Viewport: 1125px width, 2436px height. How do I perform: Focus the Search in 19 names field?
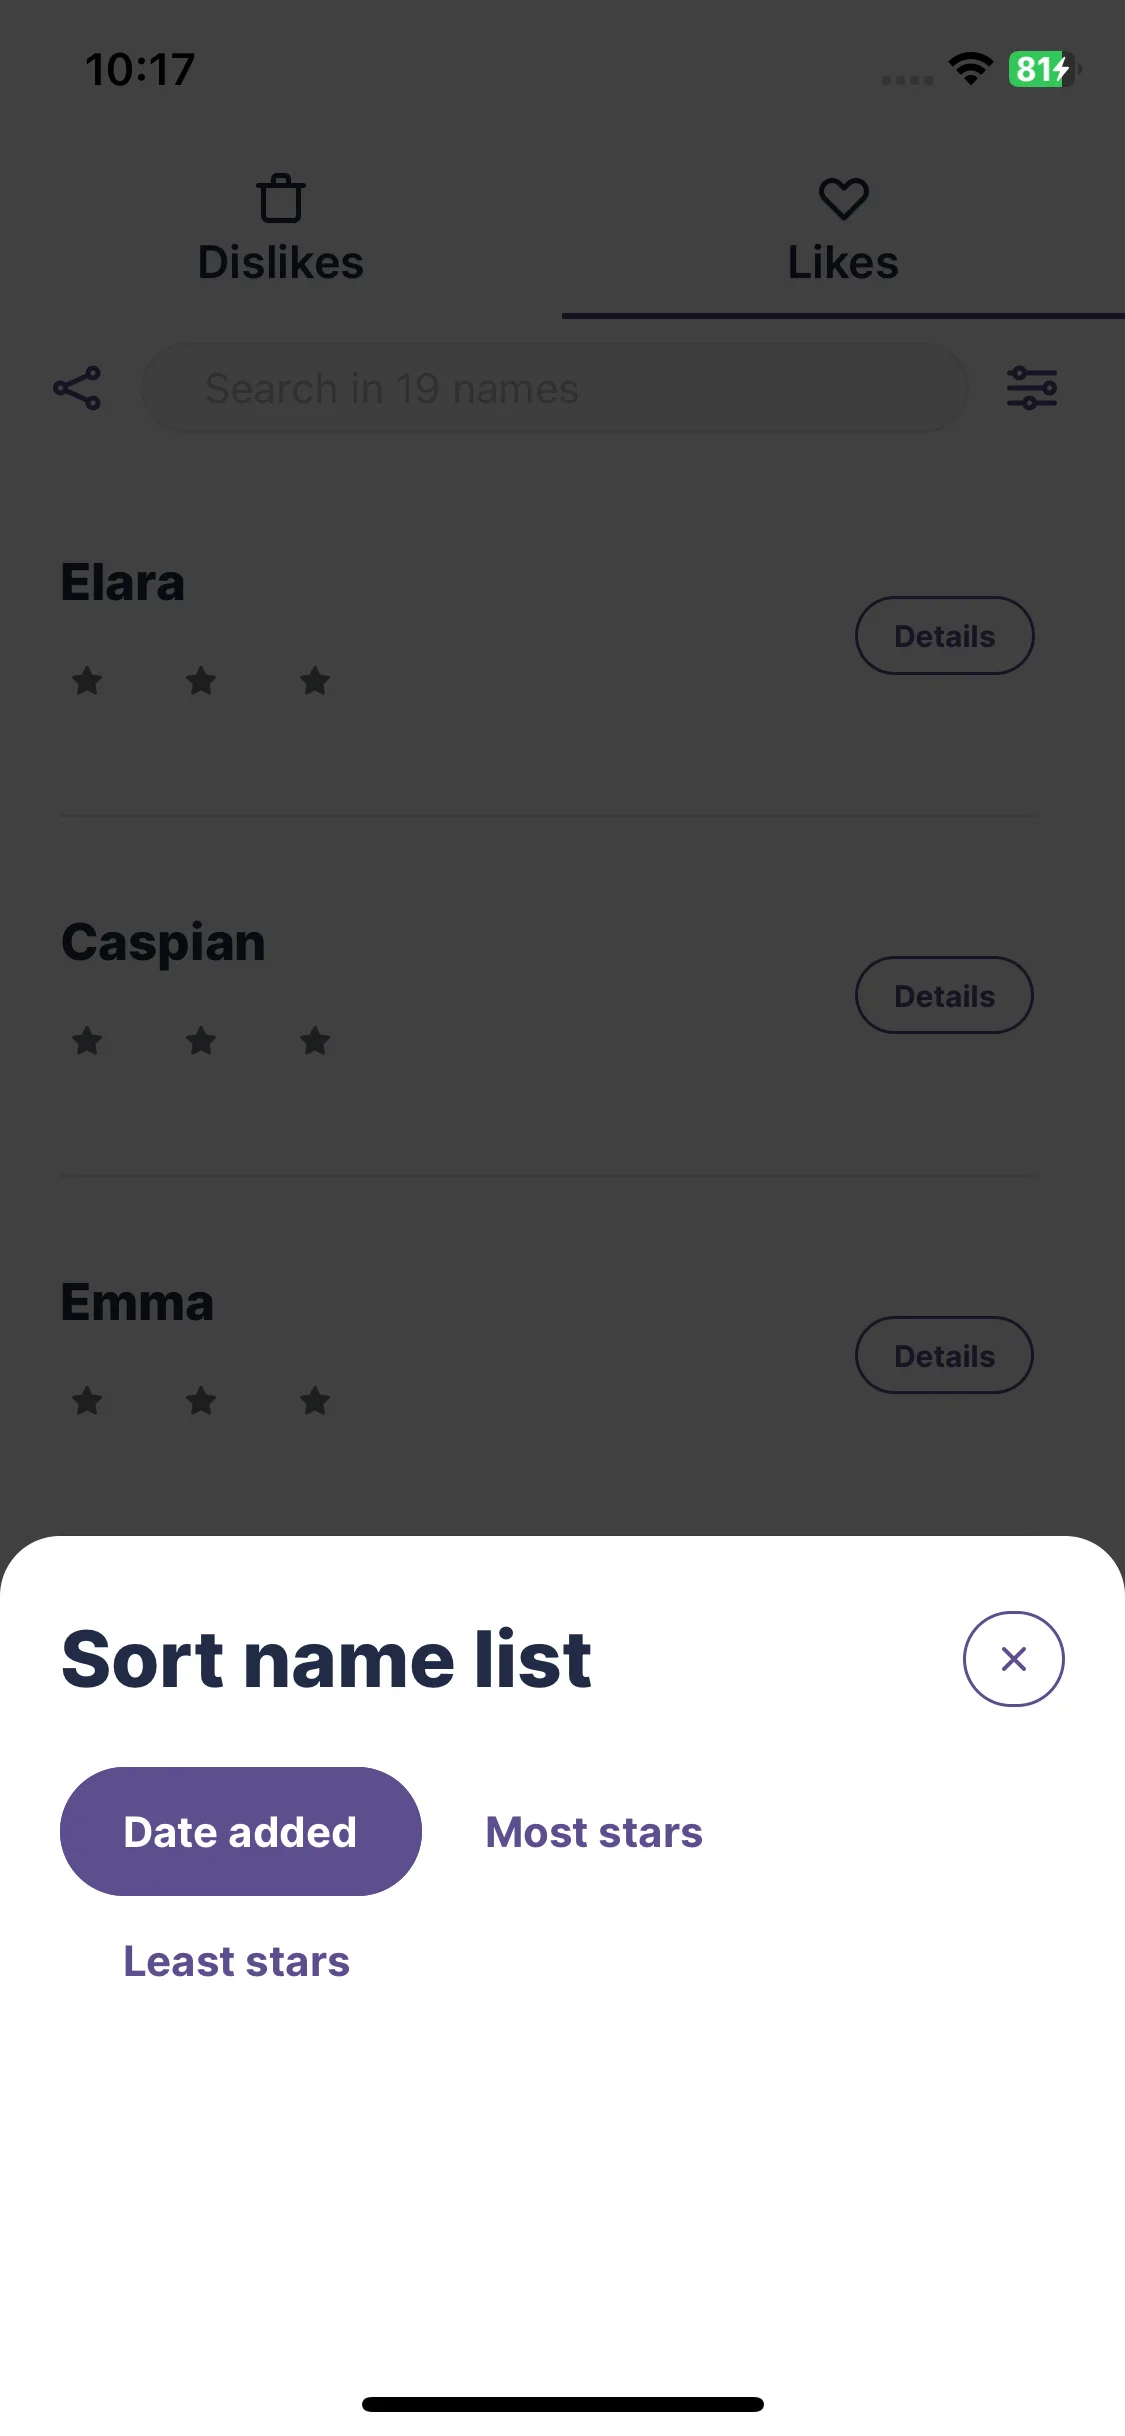[x=554, y=388]
